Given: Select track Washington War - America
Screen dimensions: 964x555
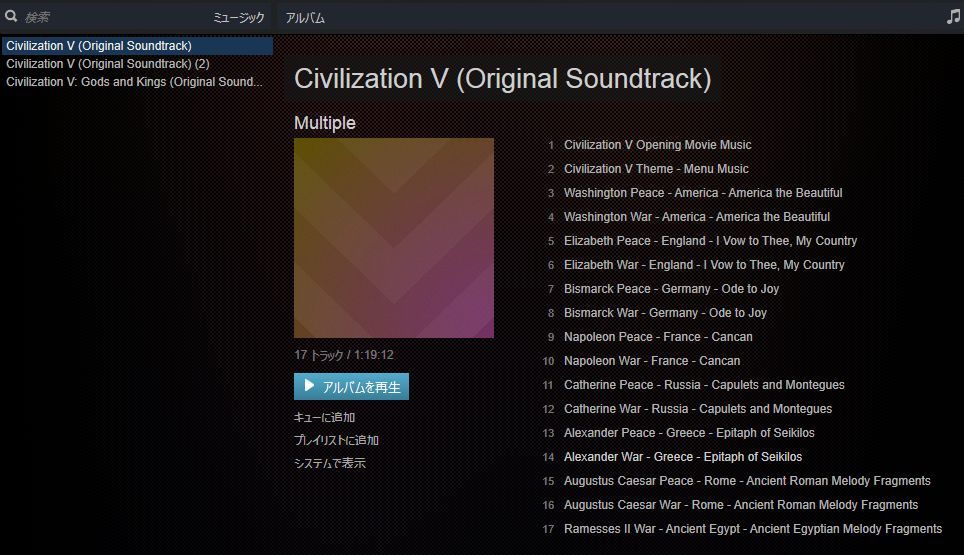Looking at the screenshot, I should (x=697, y=217).
